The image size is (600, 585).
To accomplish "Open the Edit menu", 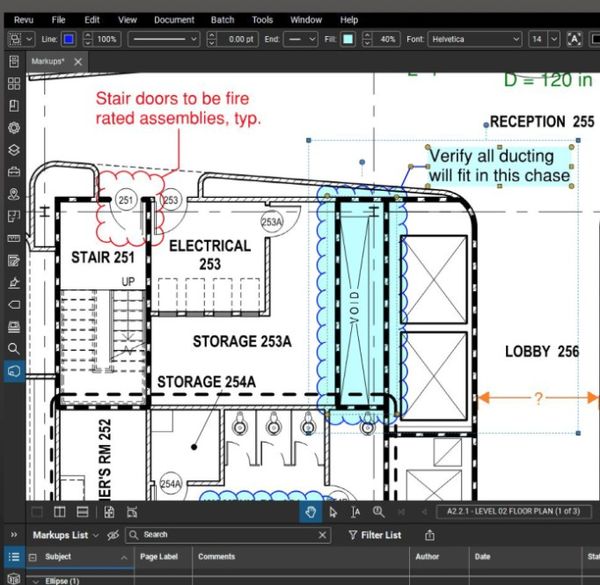I will tap(92, 20).
